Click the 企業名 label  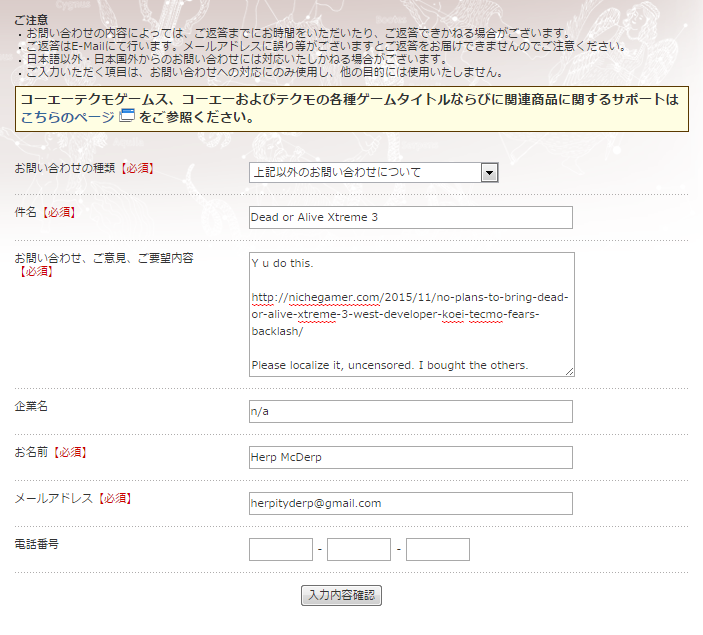[31, 406]
